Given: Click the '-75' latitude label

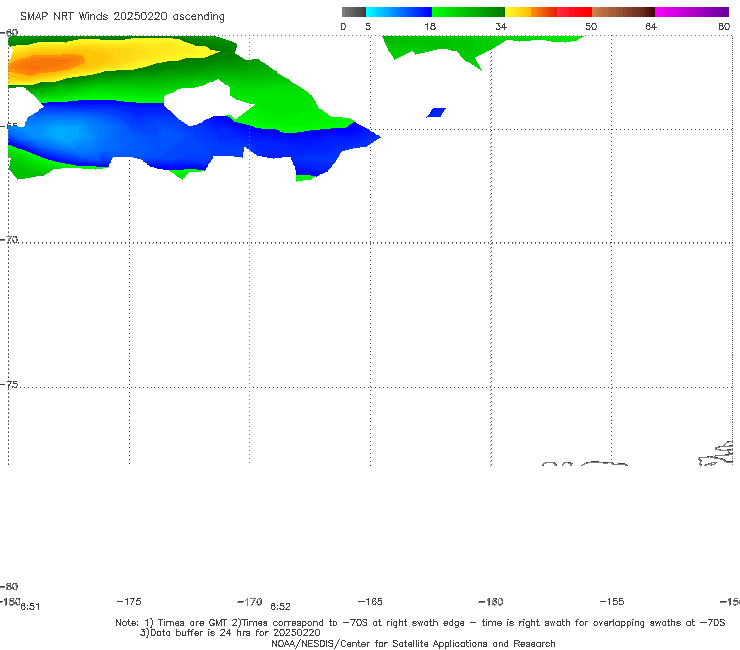Looking at the screenshot, I should tap(9, 385).
